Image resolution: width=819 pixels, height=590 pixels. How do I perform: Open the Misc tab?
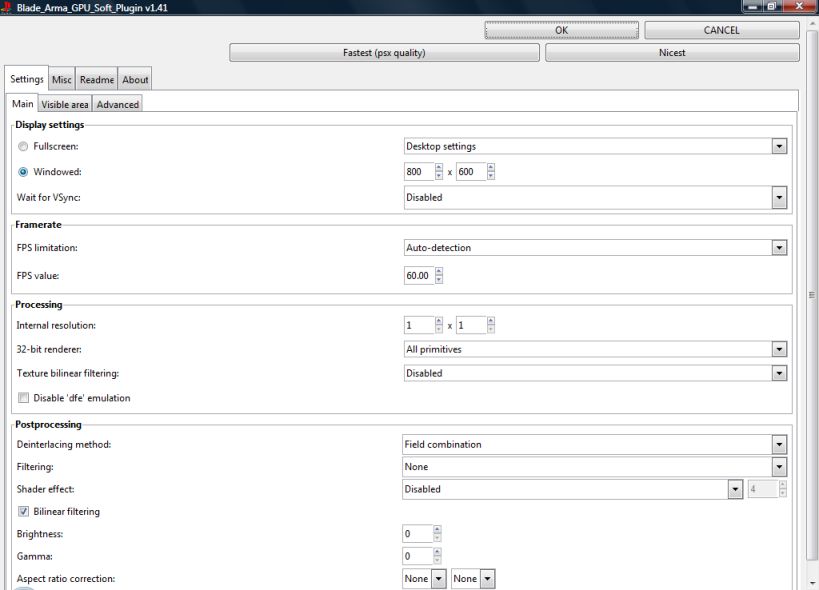[62, 79]
